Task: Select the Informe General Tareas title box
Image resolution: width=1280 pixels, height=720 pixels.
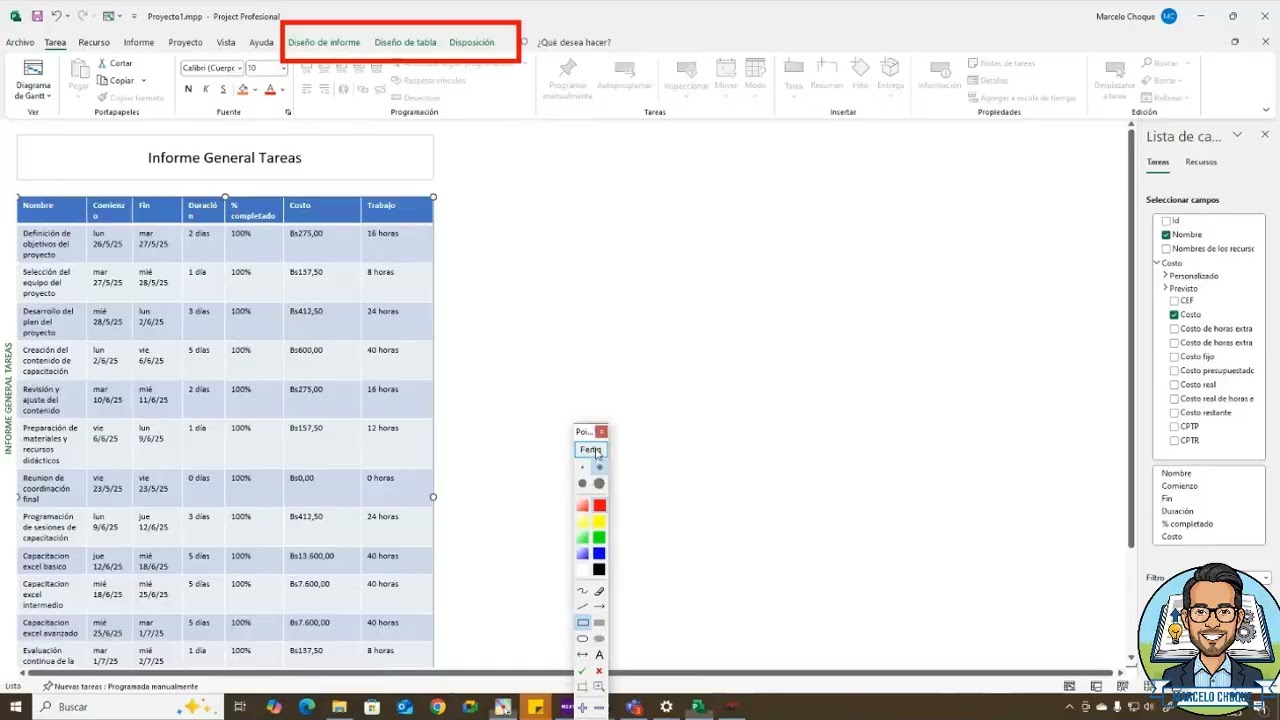Action: click(x=225, y=157)
